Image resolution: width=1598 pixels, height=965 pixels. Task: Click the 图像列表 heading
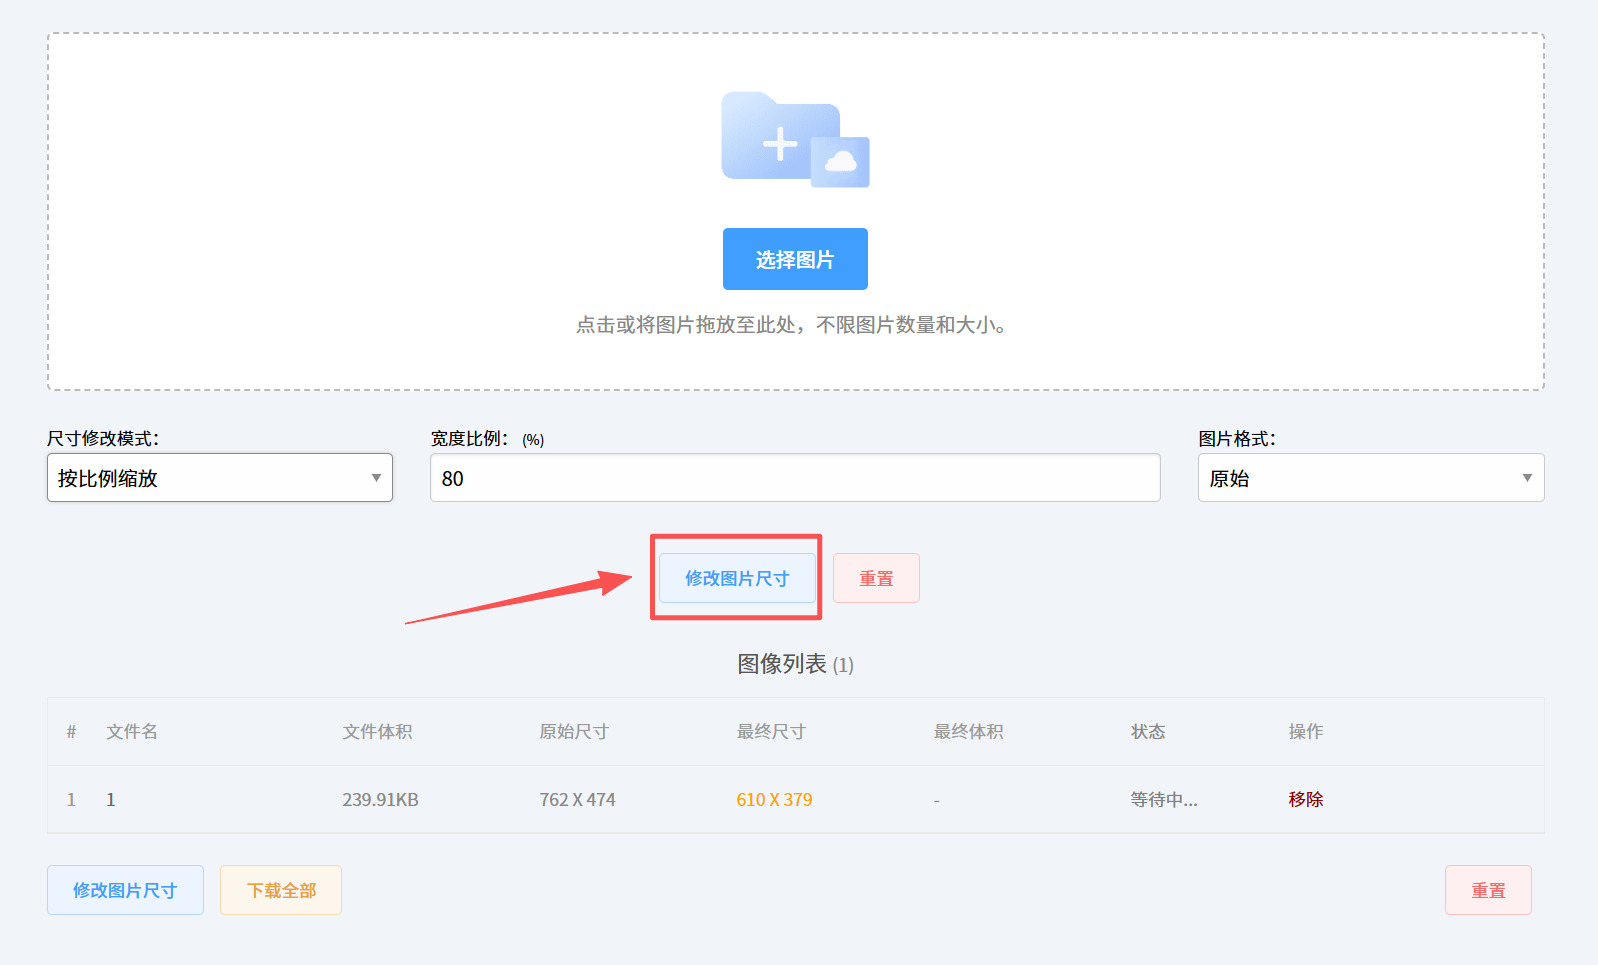point(795,664)
